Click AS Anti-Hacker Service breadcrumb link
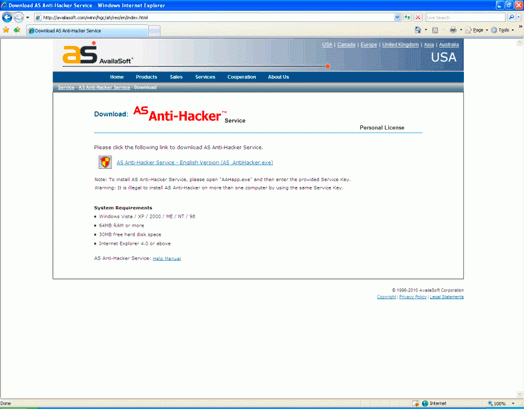 (104, 87)
